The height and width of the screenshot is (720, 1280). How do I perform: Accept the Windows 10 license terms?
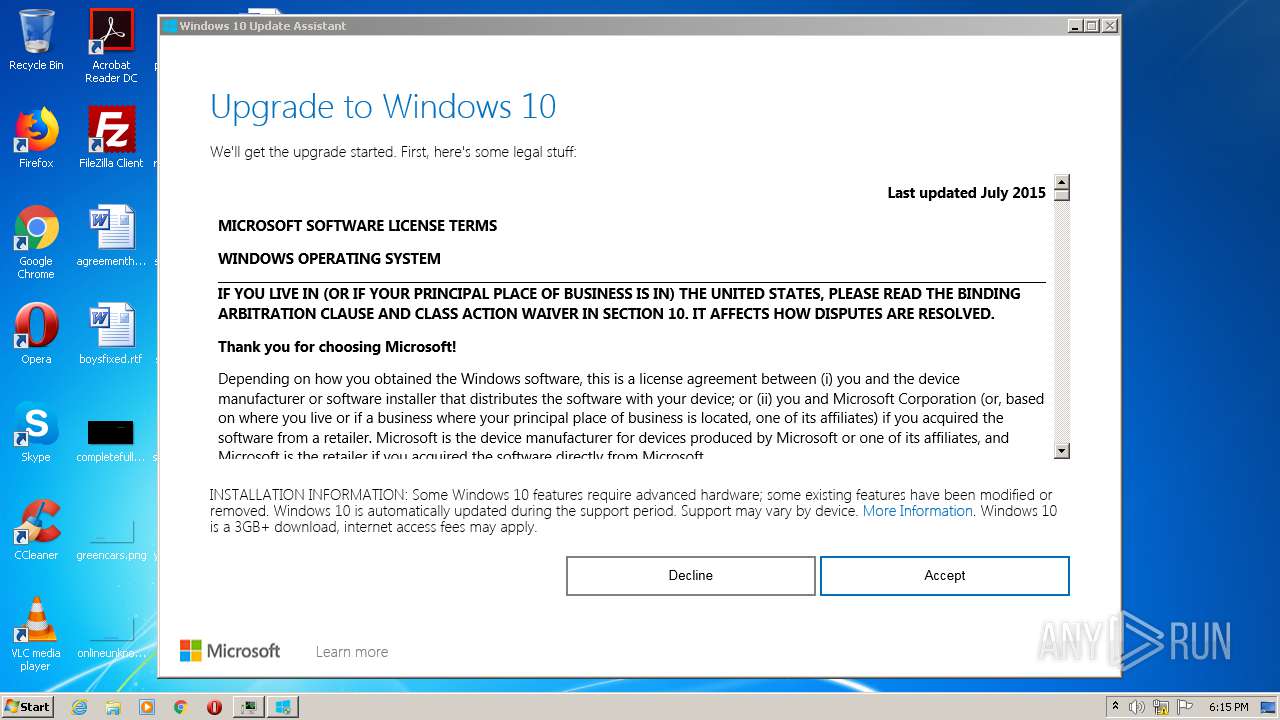pyautogui.click(x=944, y=576)
